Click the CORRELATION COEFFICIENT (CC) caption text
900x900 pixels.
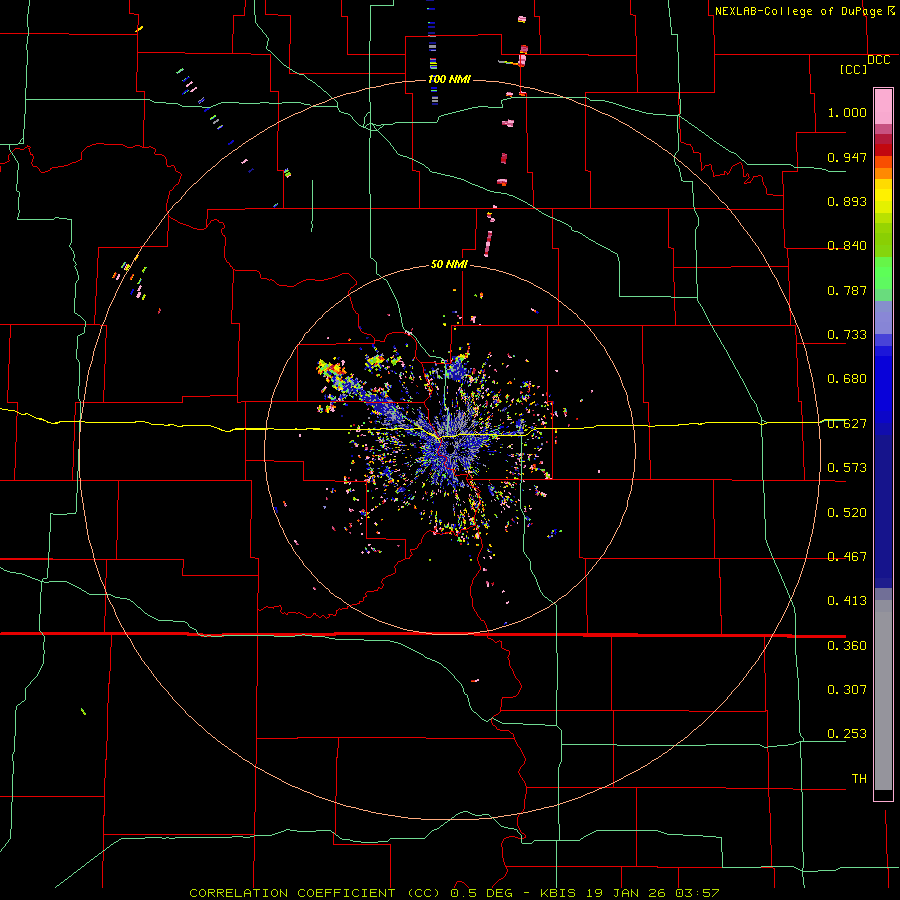[315, 893]
